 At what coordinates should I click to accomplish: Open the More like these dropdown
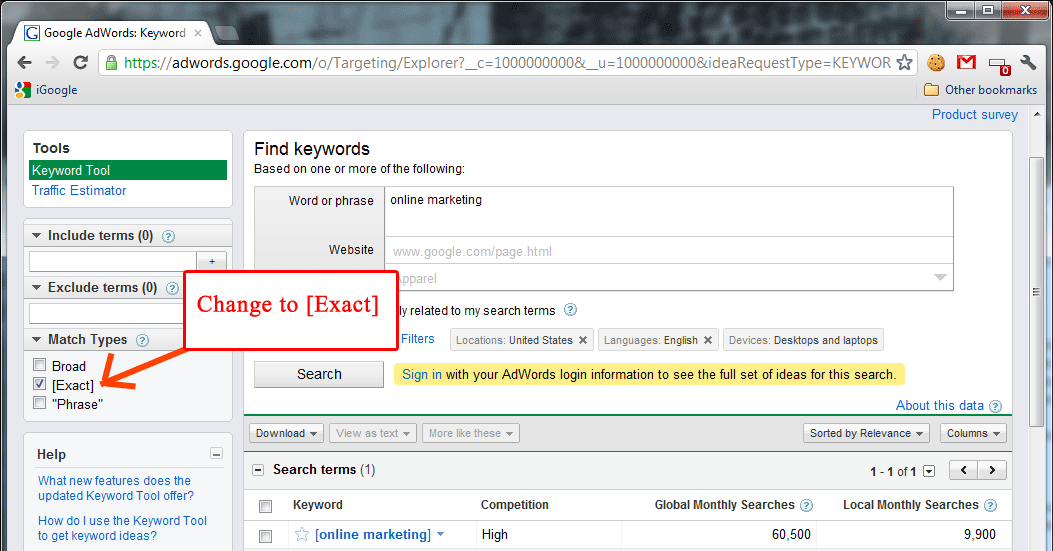click(471, 433)
